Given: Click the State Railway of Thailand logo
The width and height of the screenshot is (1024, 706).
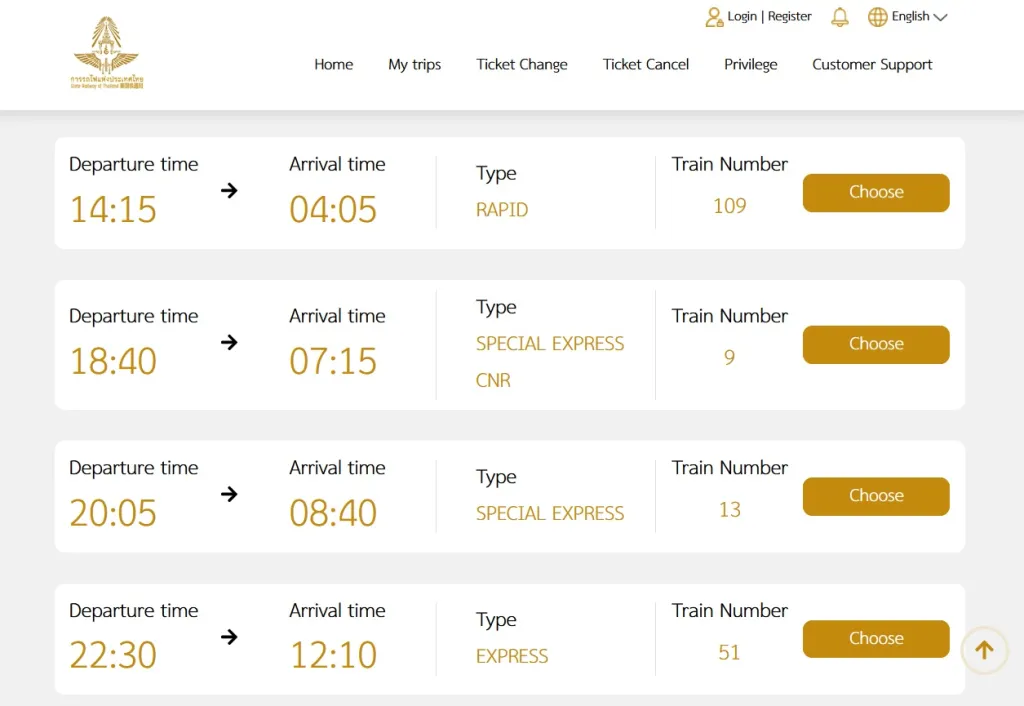Looking at the screenshot, I should (x=106, y=53).
